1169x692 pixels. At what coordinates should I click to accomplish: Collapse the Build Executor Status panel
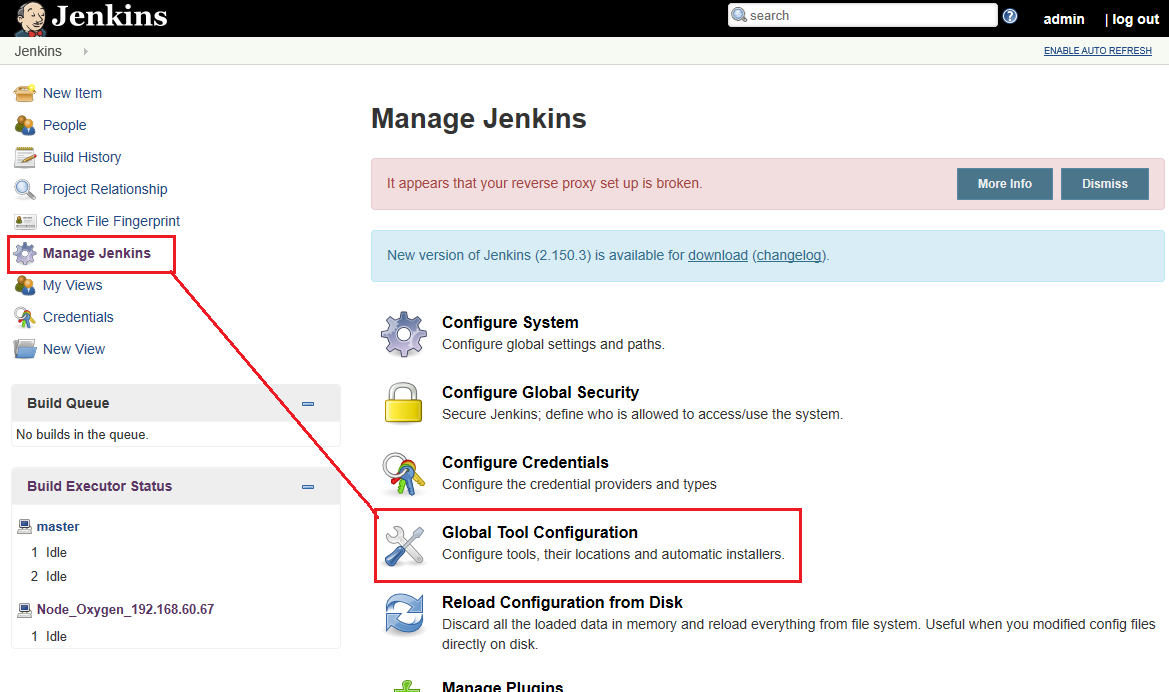pyautogui.click(x=308, y=487)
